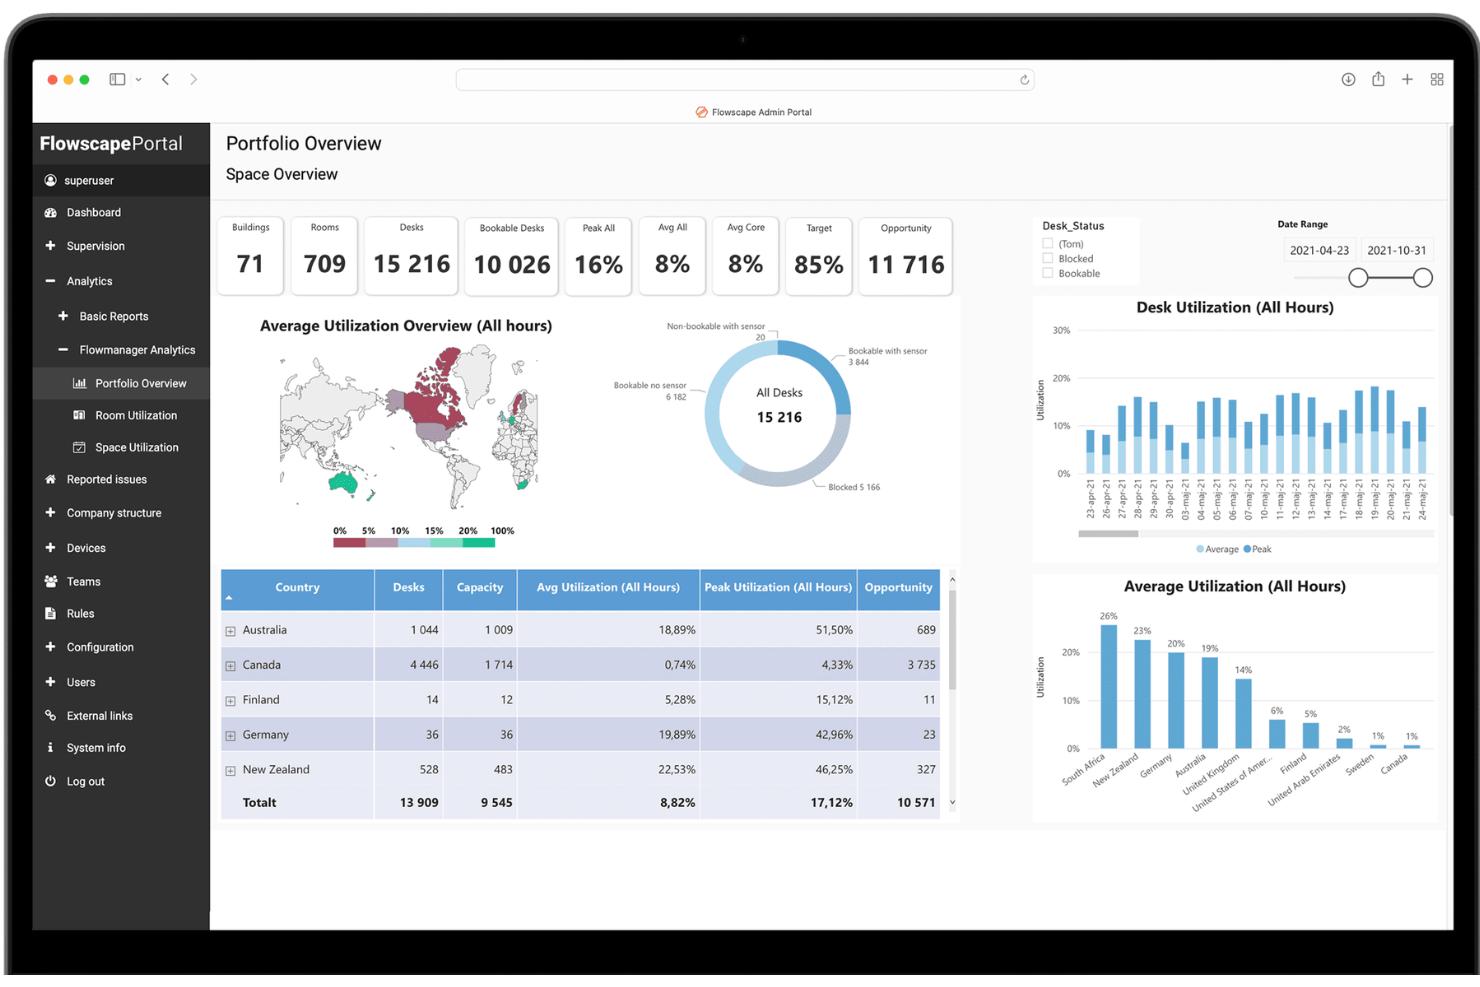Screen dimensions: 1480x987
Task: Check the Bookable Desk_Status checkbox
Action: [1048, 273]
